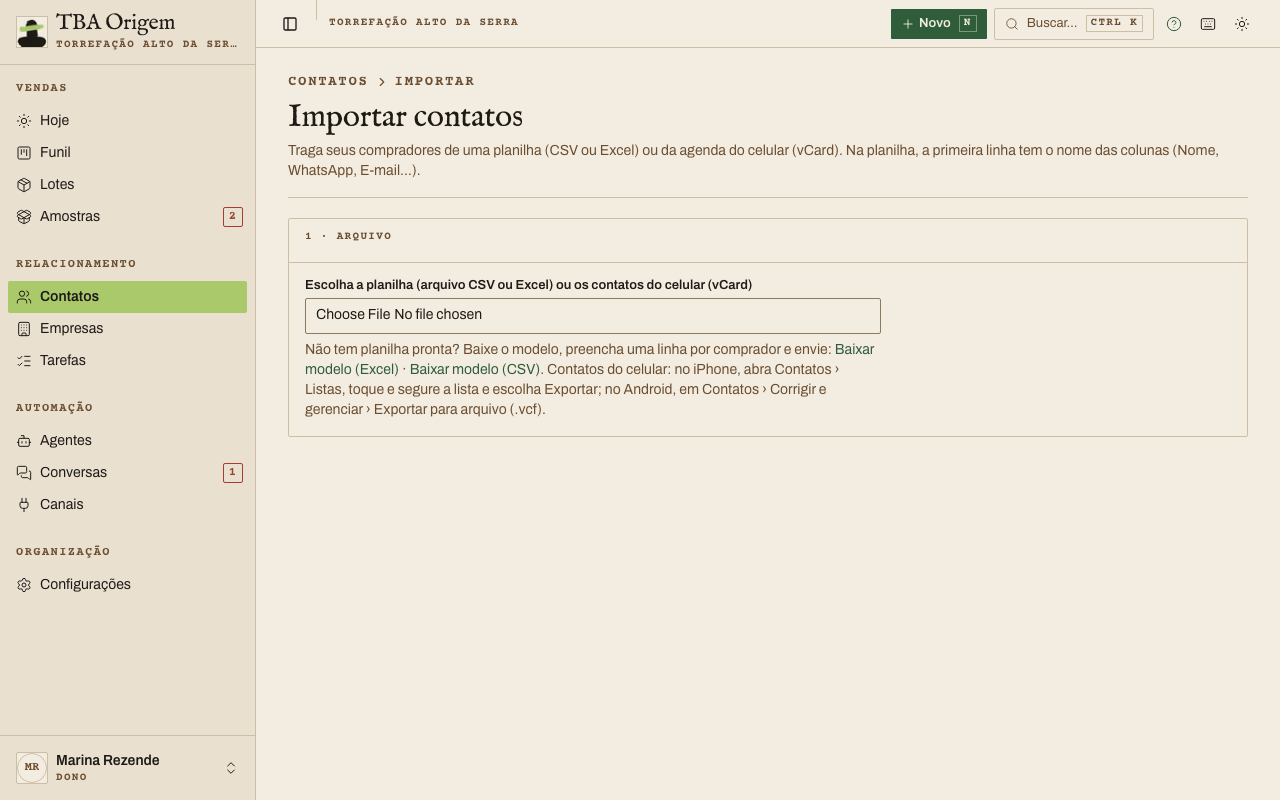Click the Configurações menu label
The height and width of the screenshot is (800, 1280).
[85, 584]
